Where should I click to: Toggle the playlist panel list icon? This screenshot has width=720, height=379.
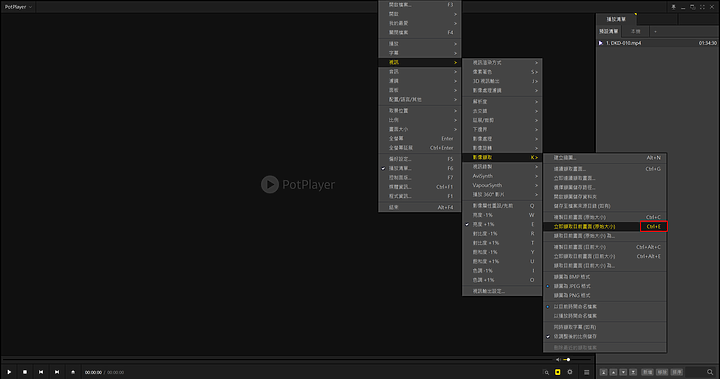pos(586,372)
